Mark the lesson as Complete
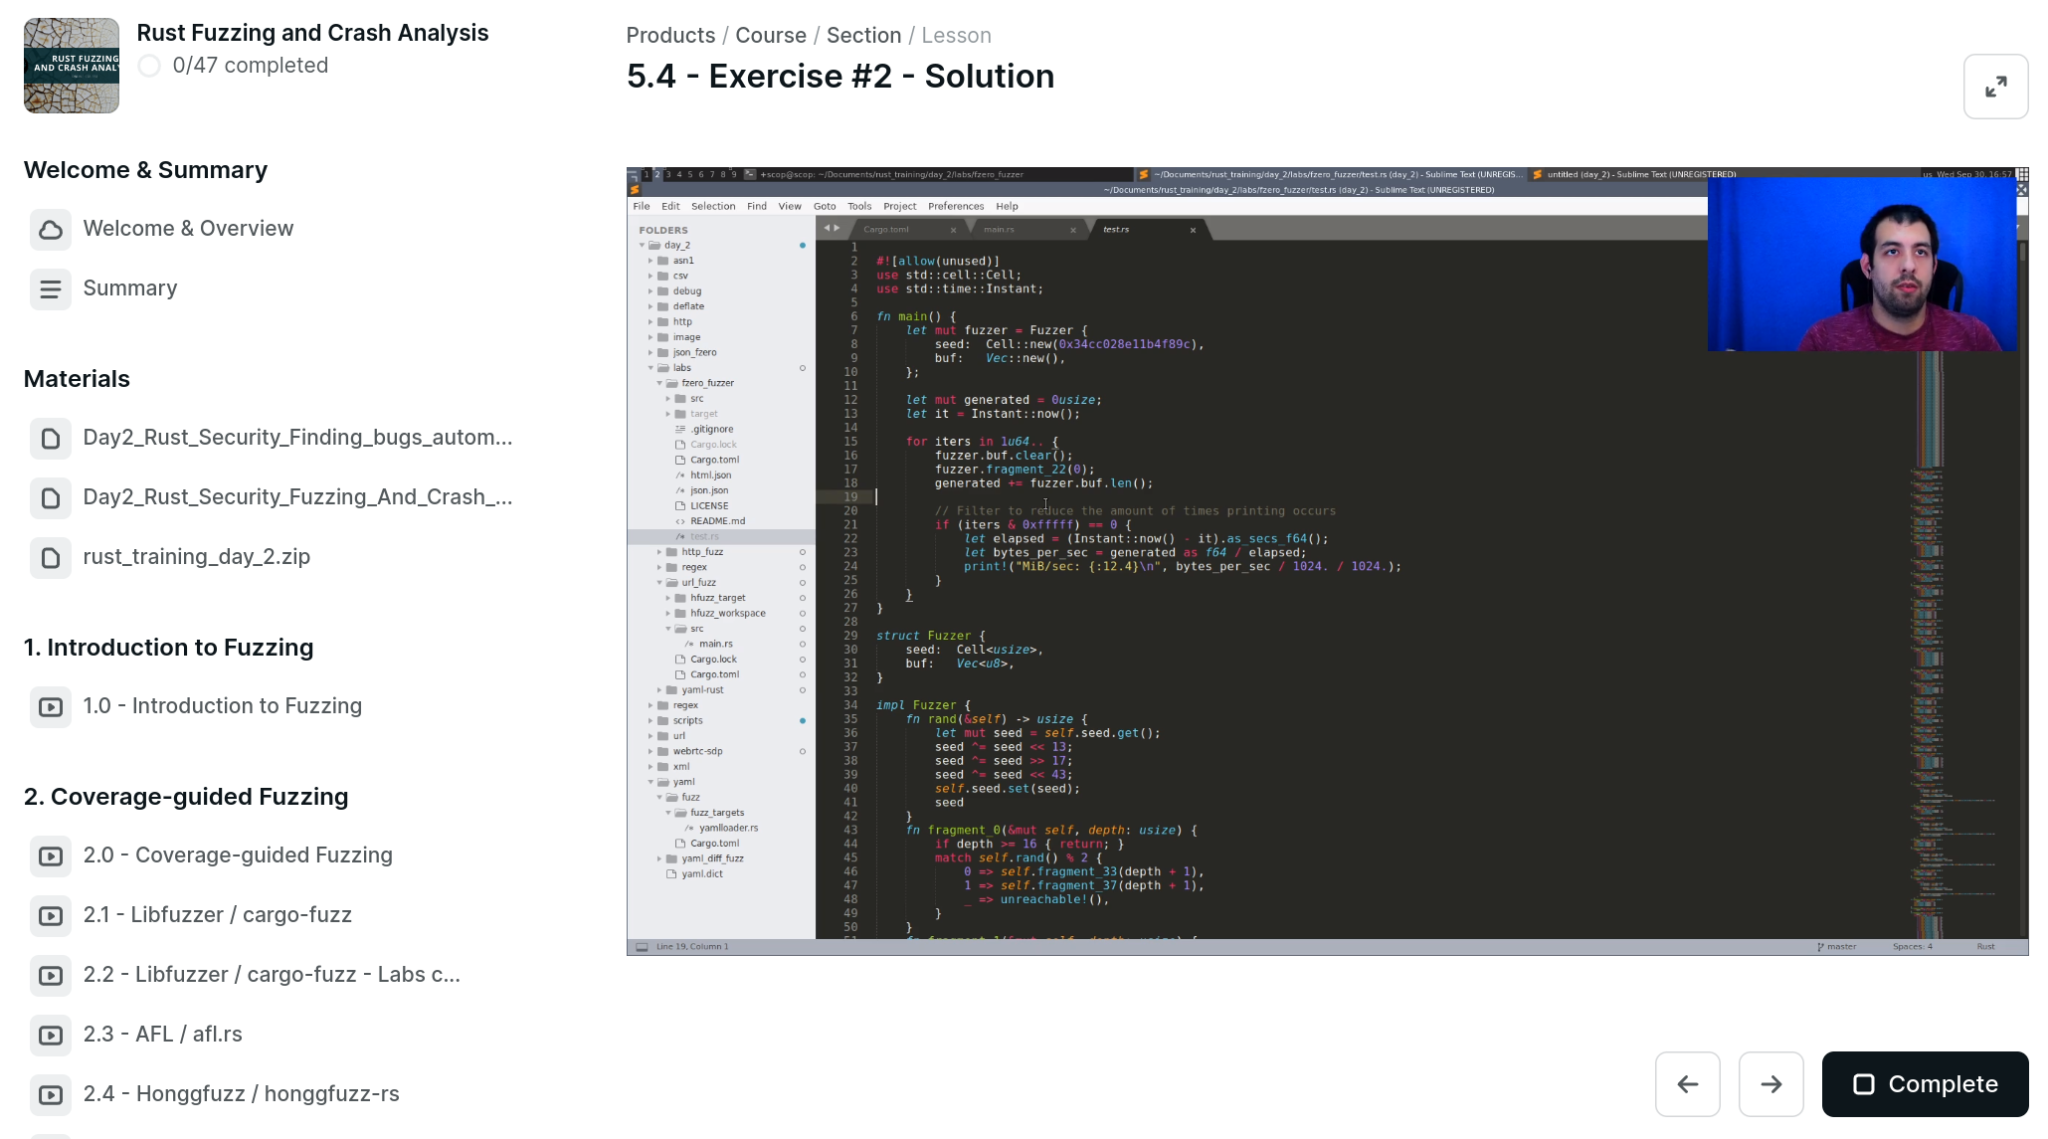This screenshot has height=1139, width=2048. pos(1924,1084)
